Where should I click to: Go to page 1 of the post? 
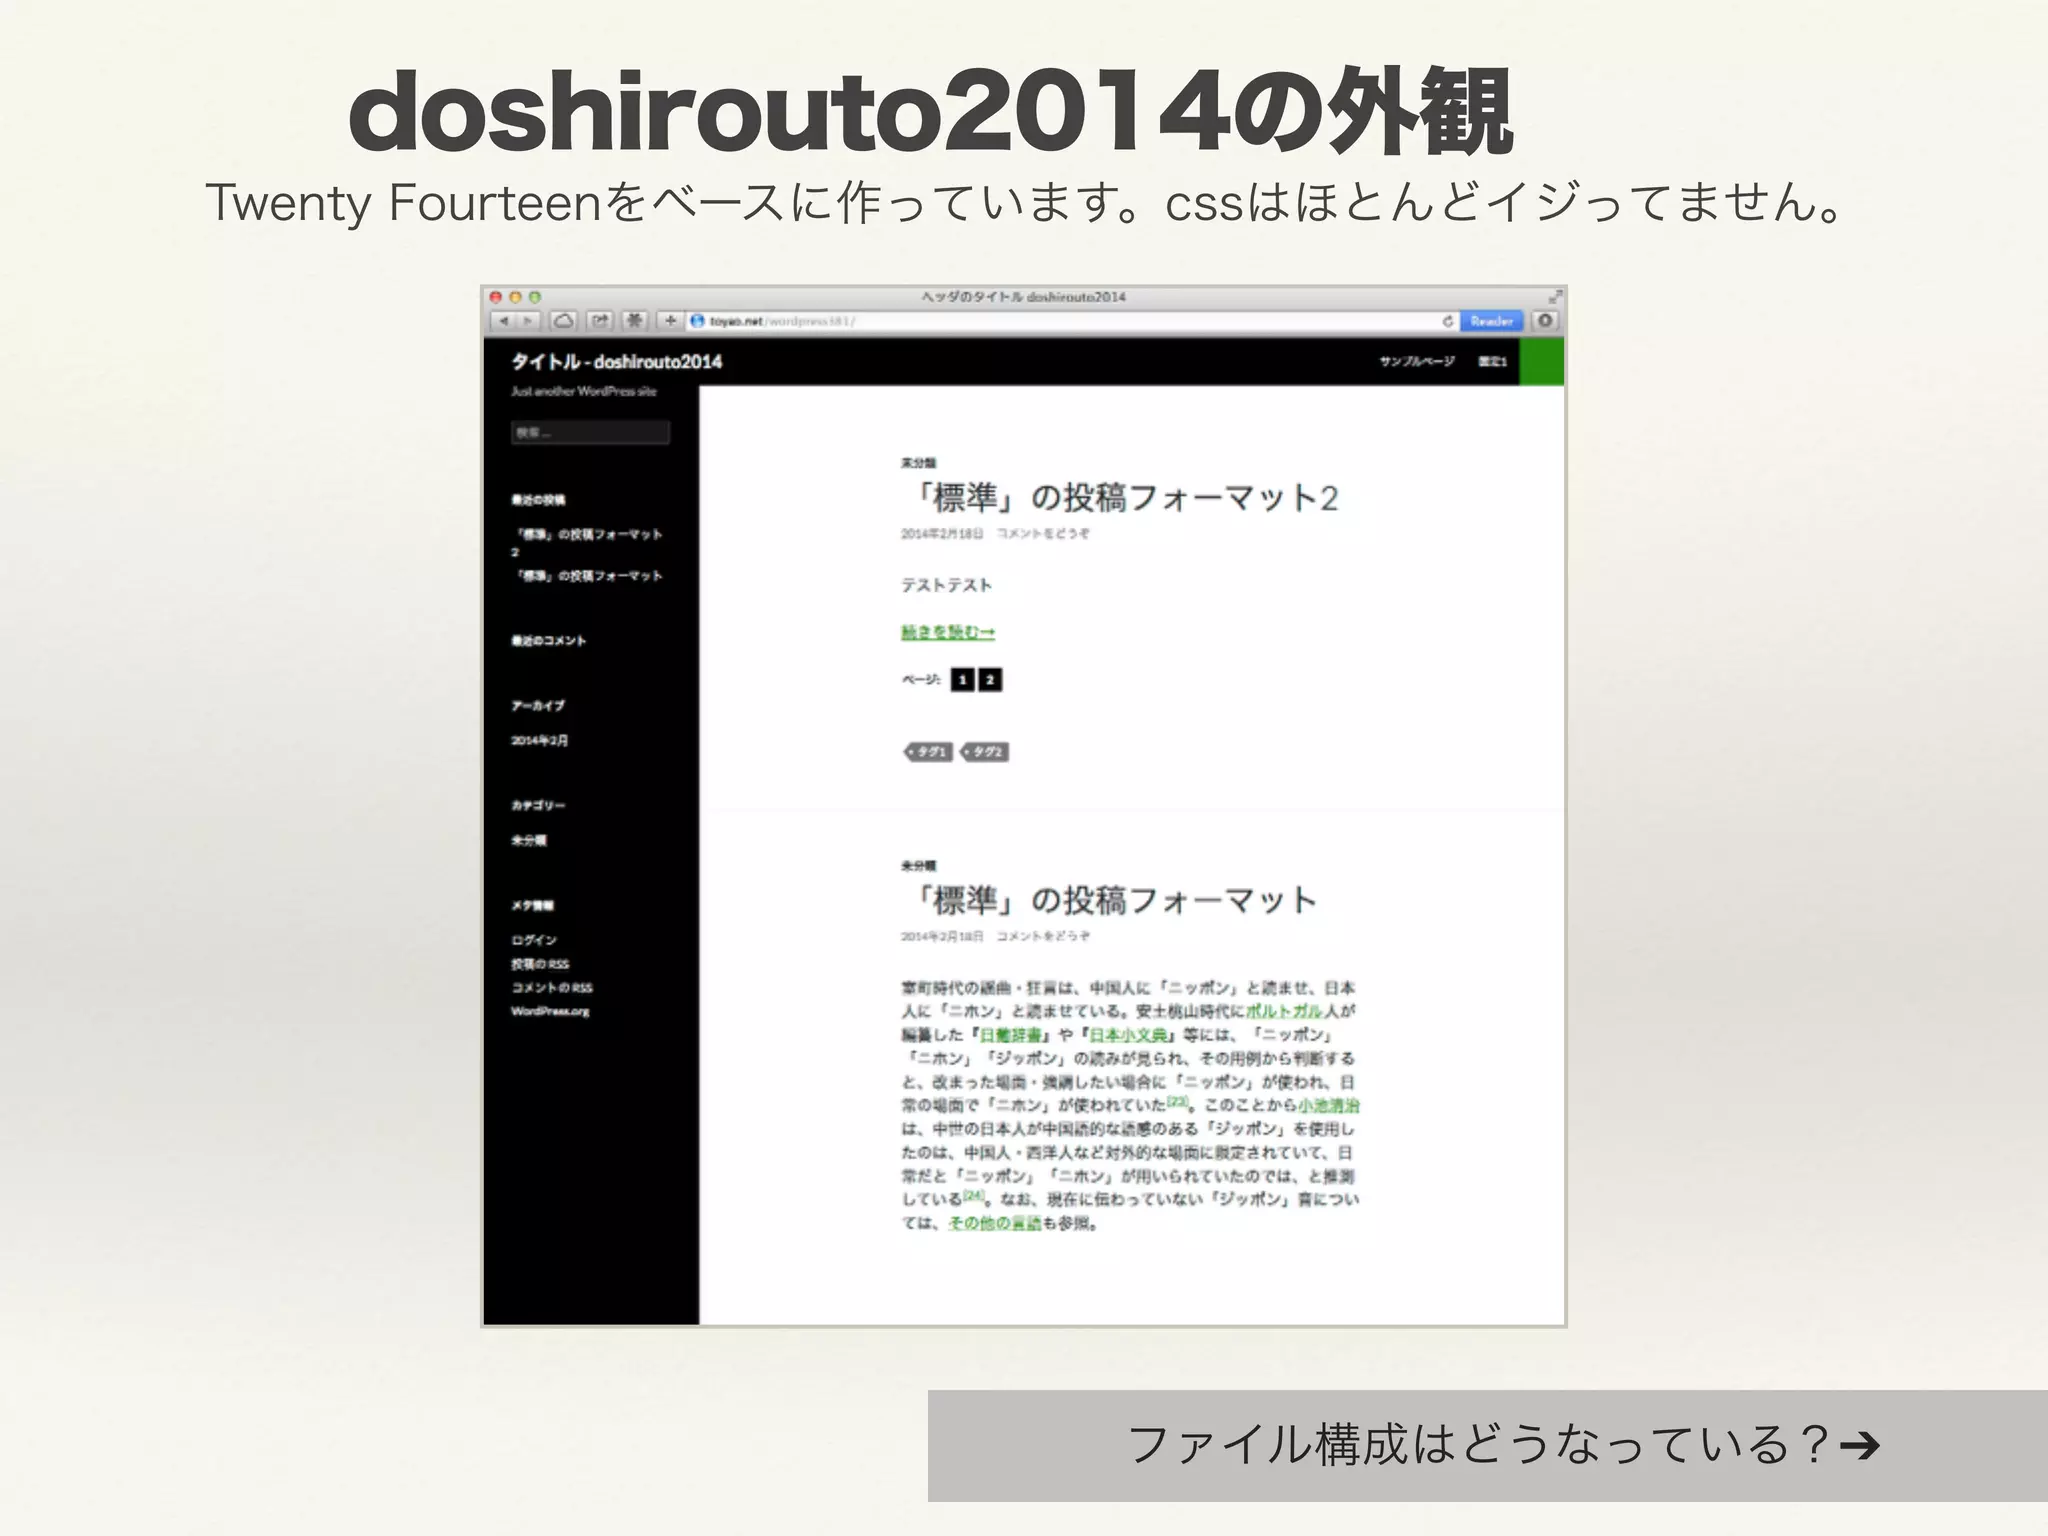pyautogui.click(x=962, y=680)
